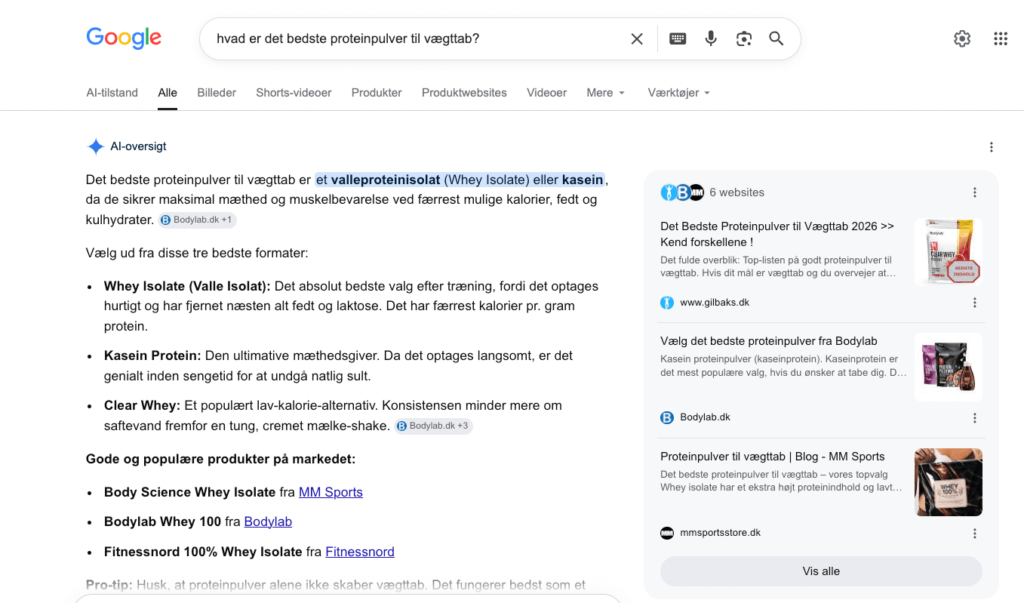Click the stacked site icons beside 6 websites
The height and width of the screenshot is (603, 1024).
pos(682,192)
